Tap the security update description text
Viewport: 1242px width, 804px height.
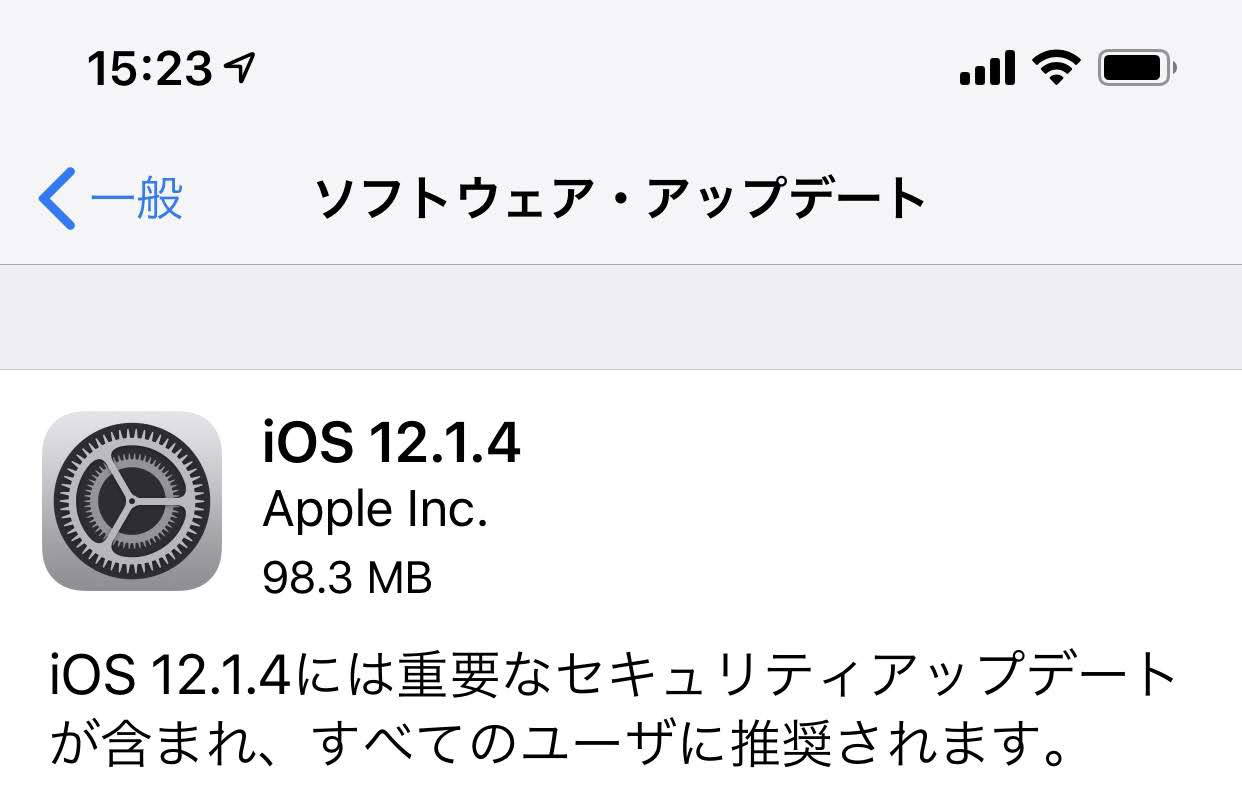[613, 707]
